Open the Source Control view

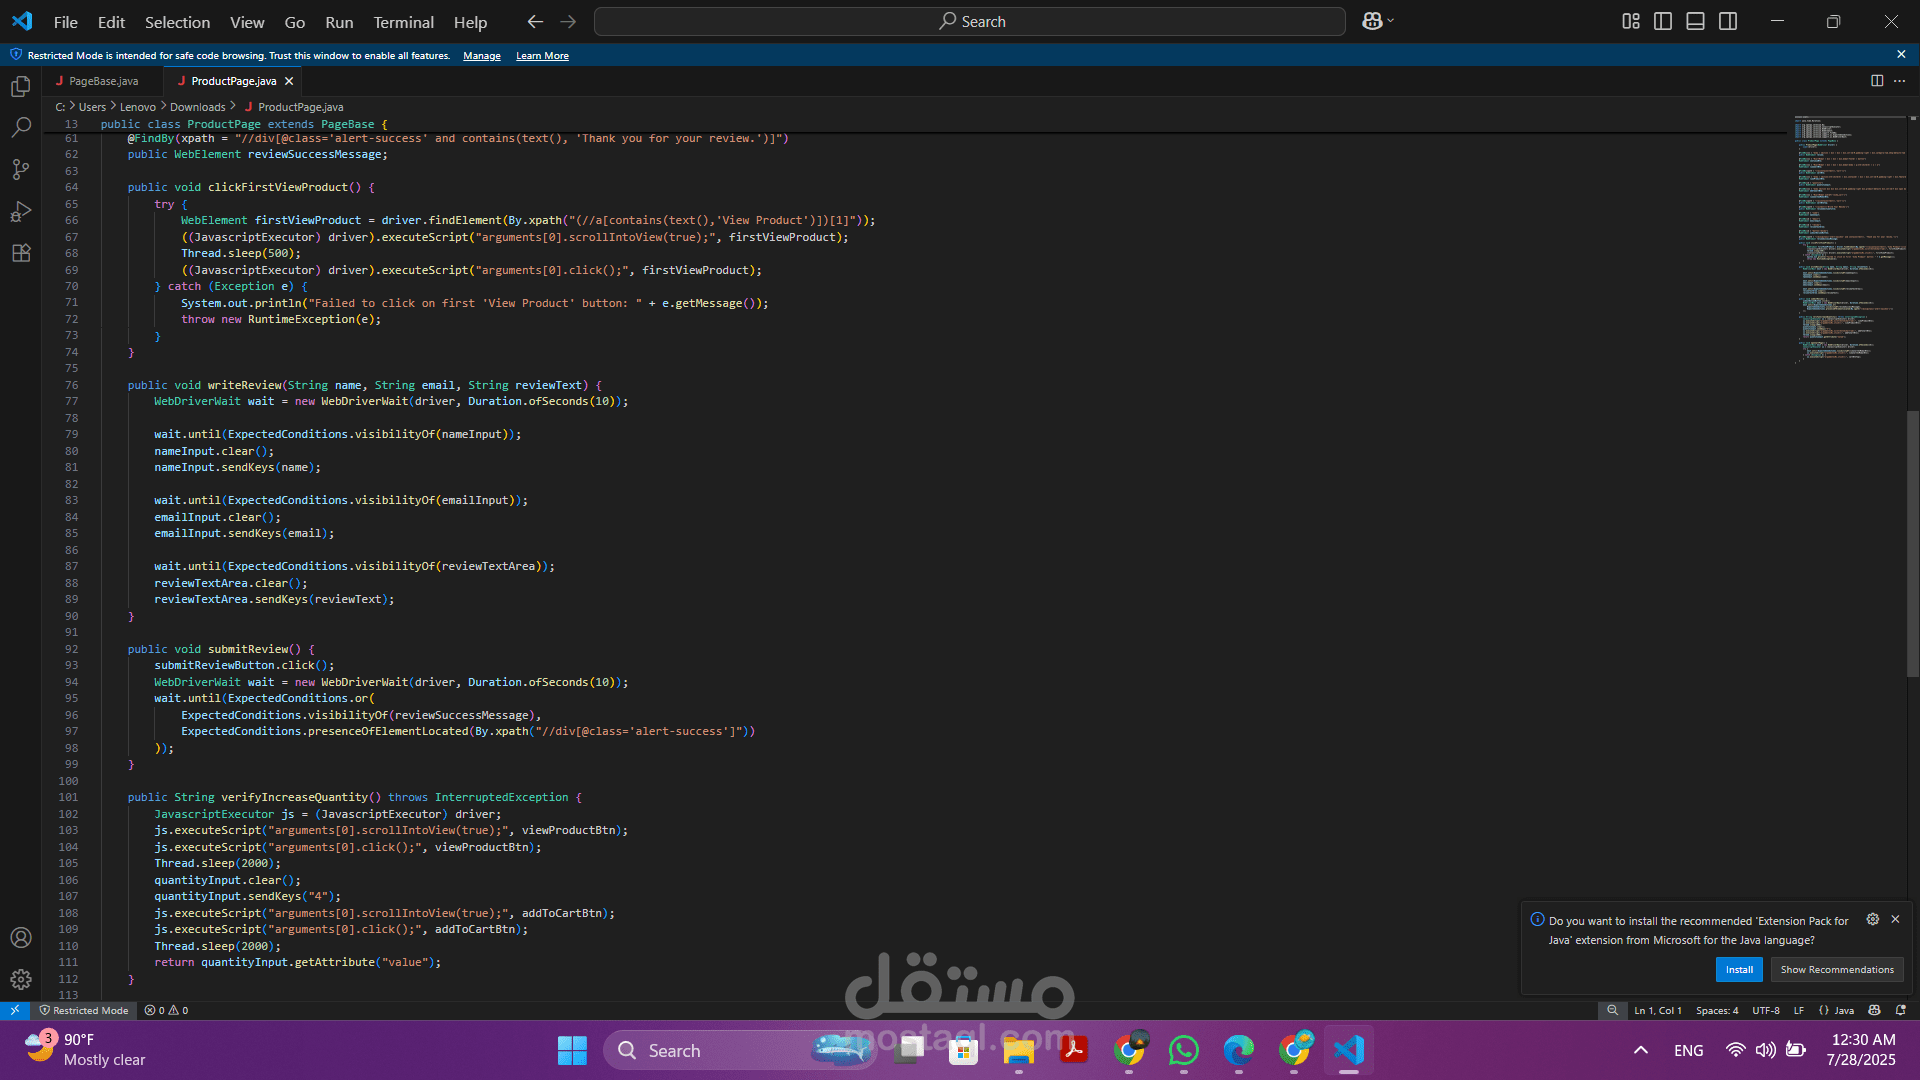click(x=21, y=170)
